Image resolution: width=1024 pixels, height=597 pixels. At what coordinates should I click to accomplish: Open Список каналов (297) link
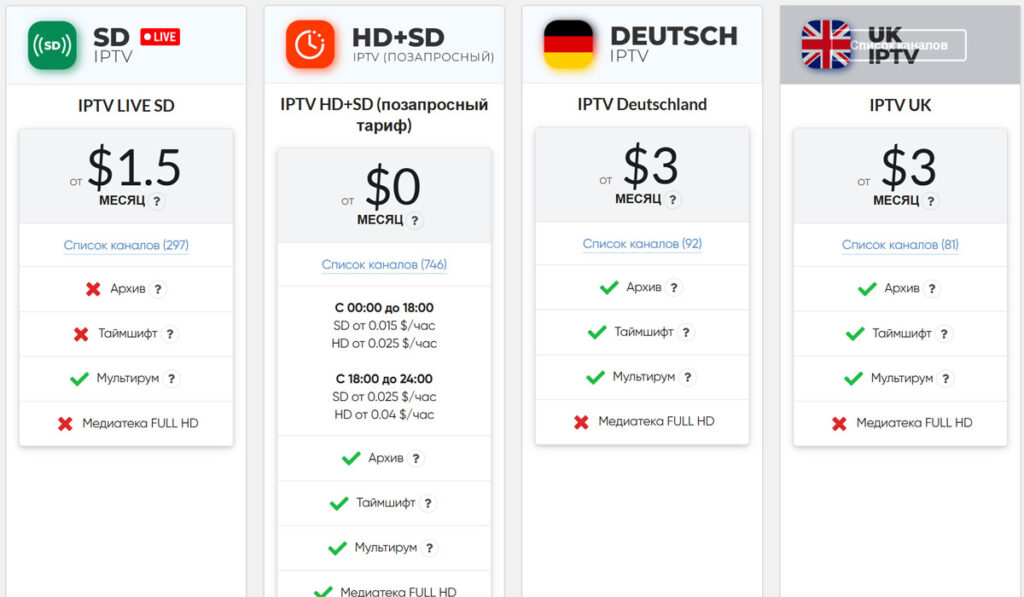(x=126, y=245)
